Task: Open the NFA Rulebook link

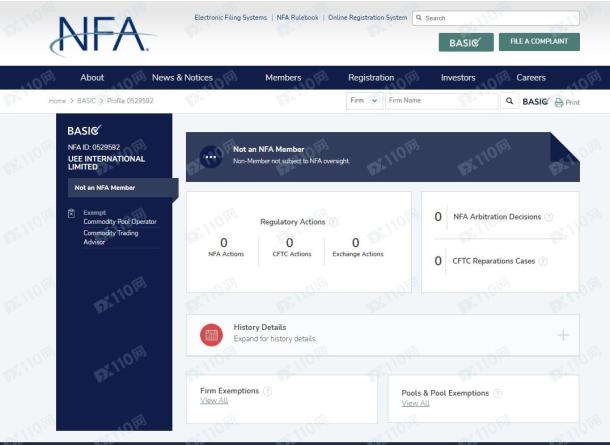Action: click(297, 18)
